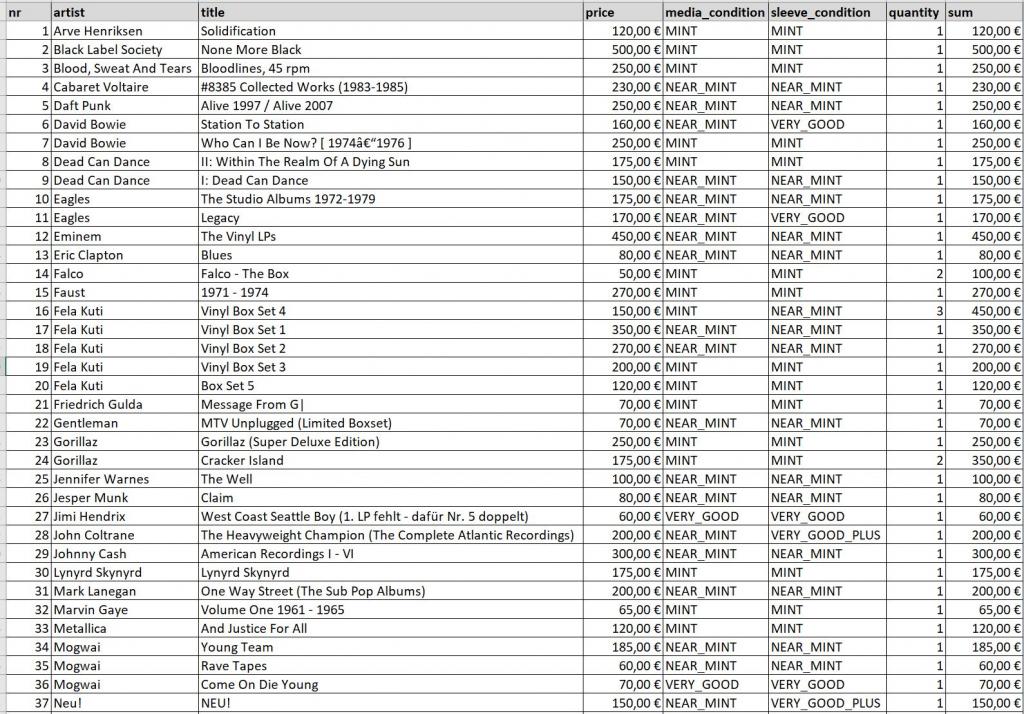This screenshot has height=714, width=1024.
Task: Click the 'price' column header cell
Action: tap(622, 12)
